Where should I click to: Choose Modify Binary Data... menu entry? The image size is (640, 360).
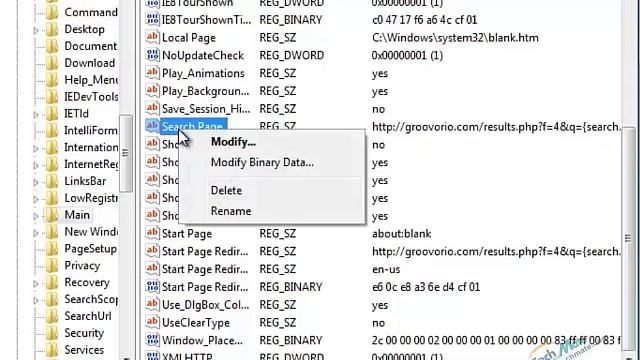point(262,162)
